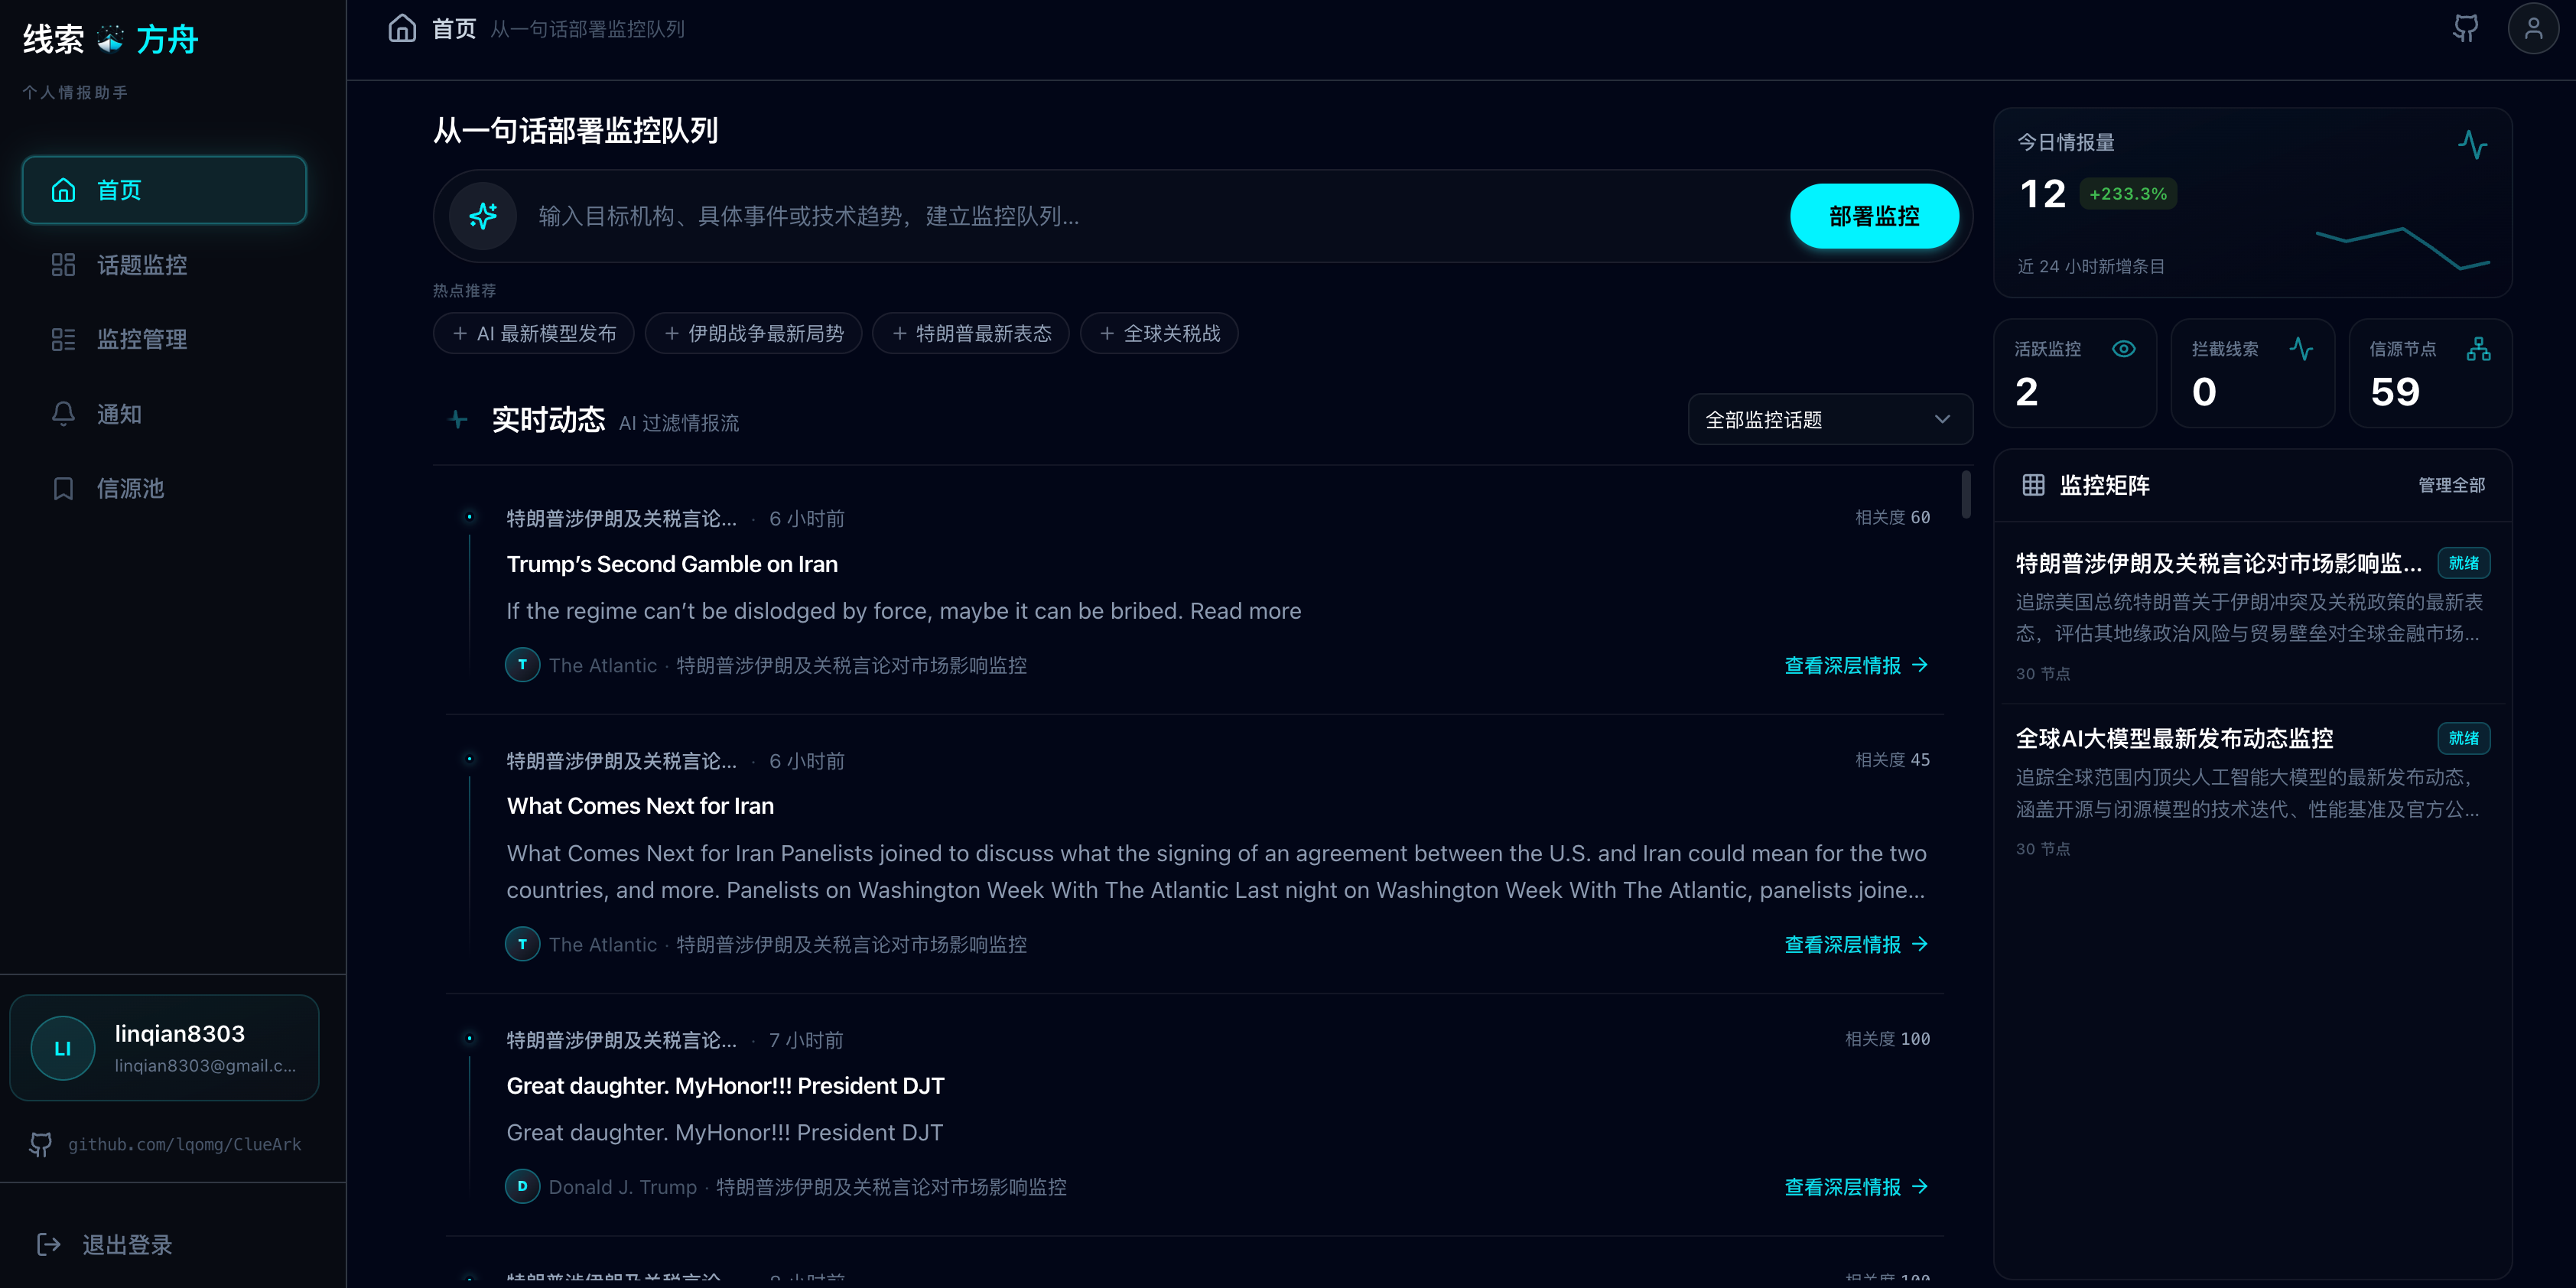Click the pulse icon on 拦截线索 card
The height and width of the screenshot is (1288, 2576).
[x=2301, y=349]
